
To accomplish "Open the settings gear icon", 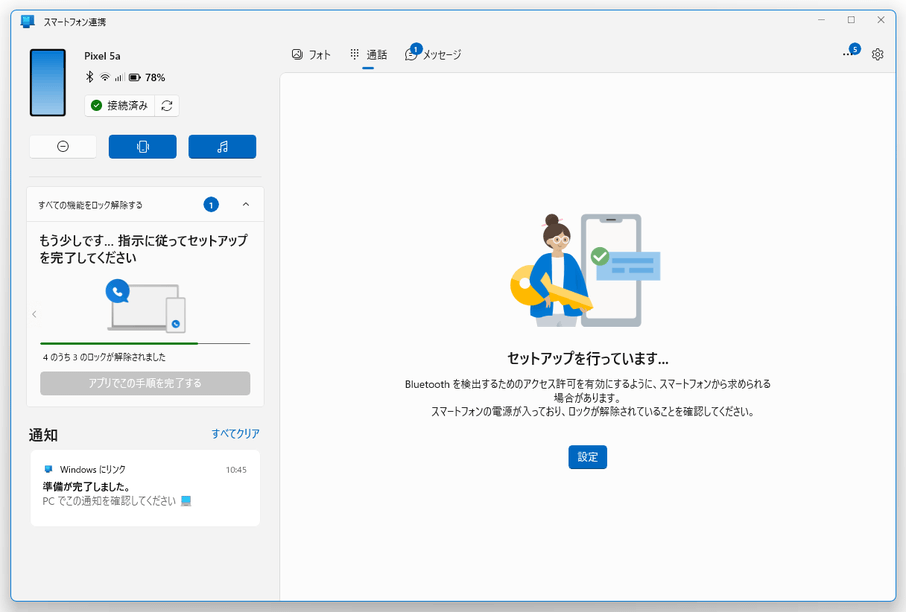I will [x=877, y=54].
